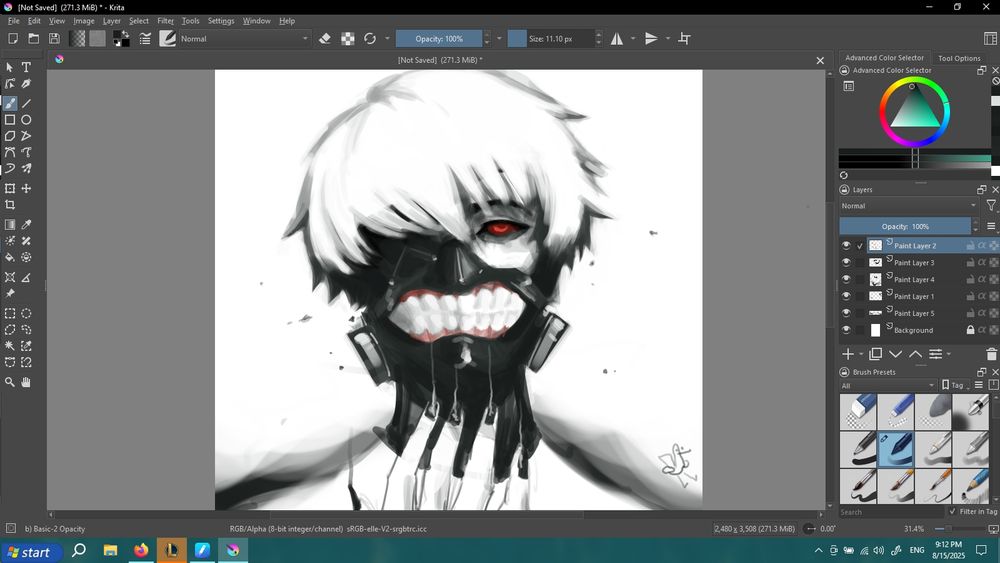
Task: Select the Text tool in the toolbox
Action: point(27,67)
